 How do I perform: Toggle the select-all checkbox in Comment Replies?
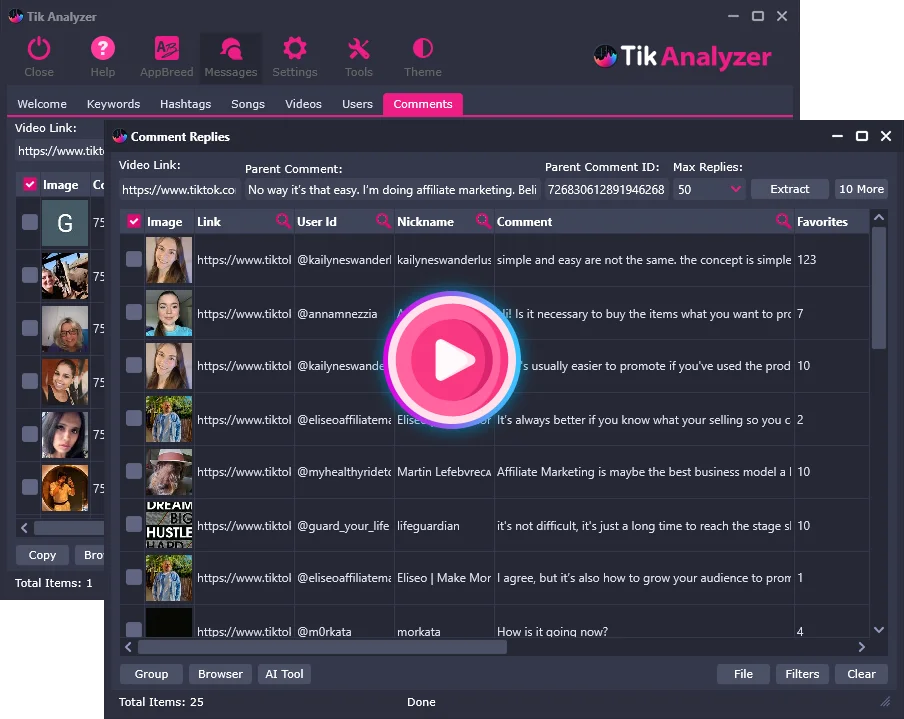point(134,221)
